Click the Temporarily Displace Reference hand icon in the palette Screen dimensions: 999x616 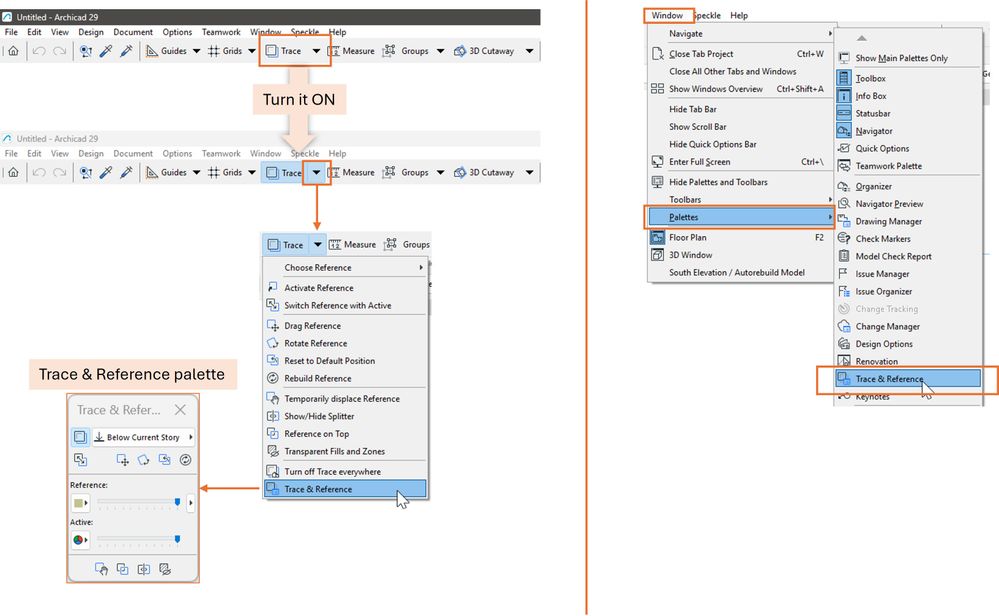click(x=101, y=569)
